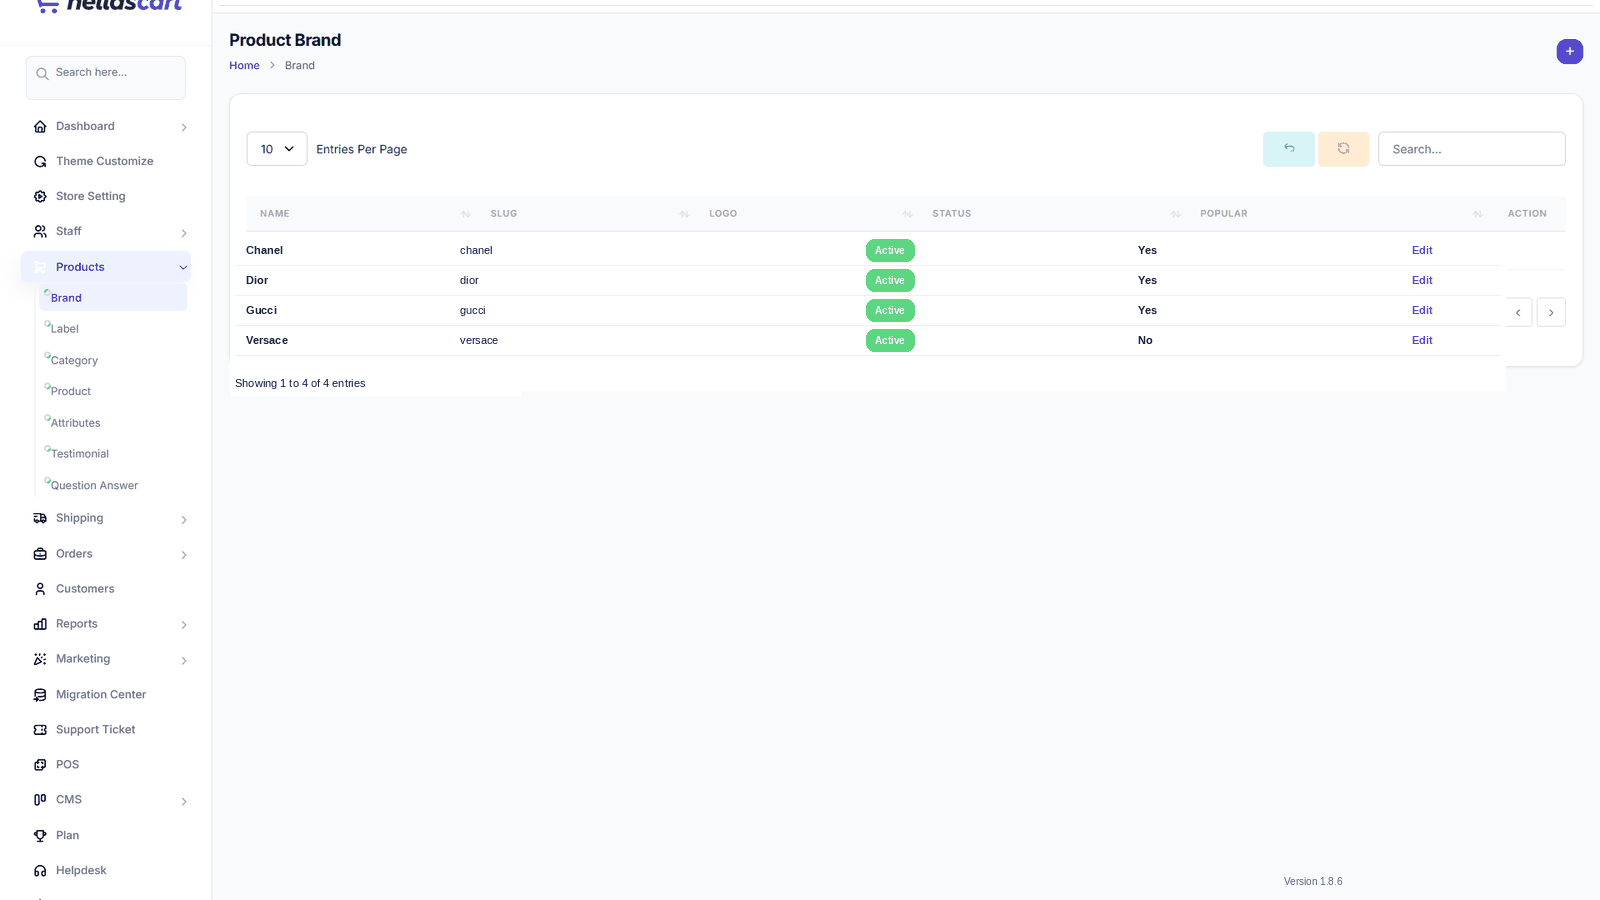The width and height of the screenshot is (1600, 900).
Task: Click the Orders box icon
Action: 40,554
